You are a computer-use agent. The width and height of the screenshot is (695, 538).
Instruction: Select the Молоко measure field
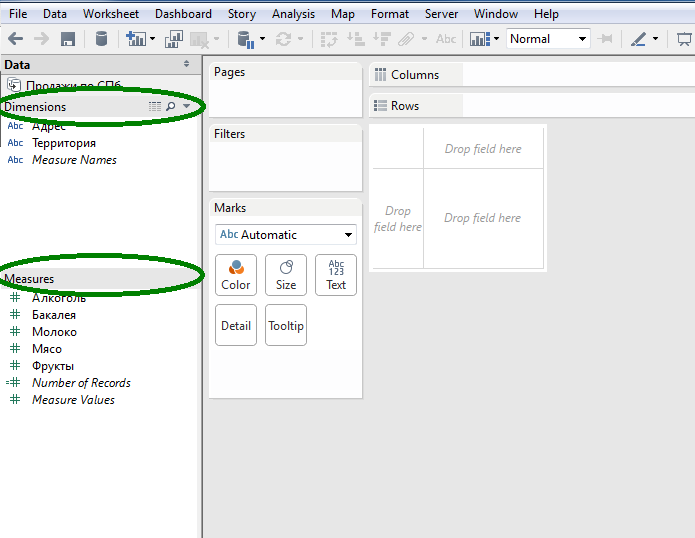[54, 331]
